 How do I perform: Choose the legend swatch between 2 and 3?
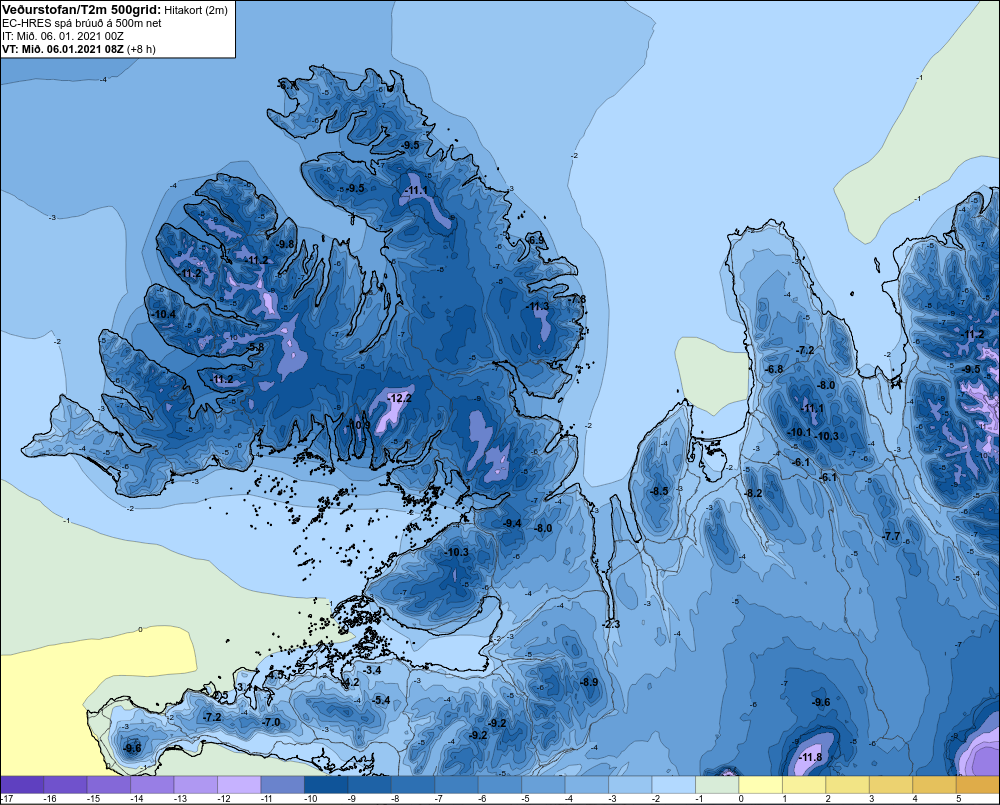coord(848,785)
